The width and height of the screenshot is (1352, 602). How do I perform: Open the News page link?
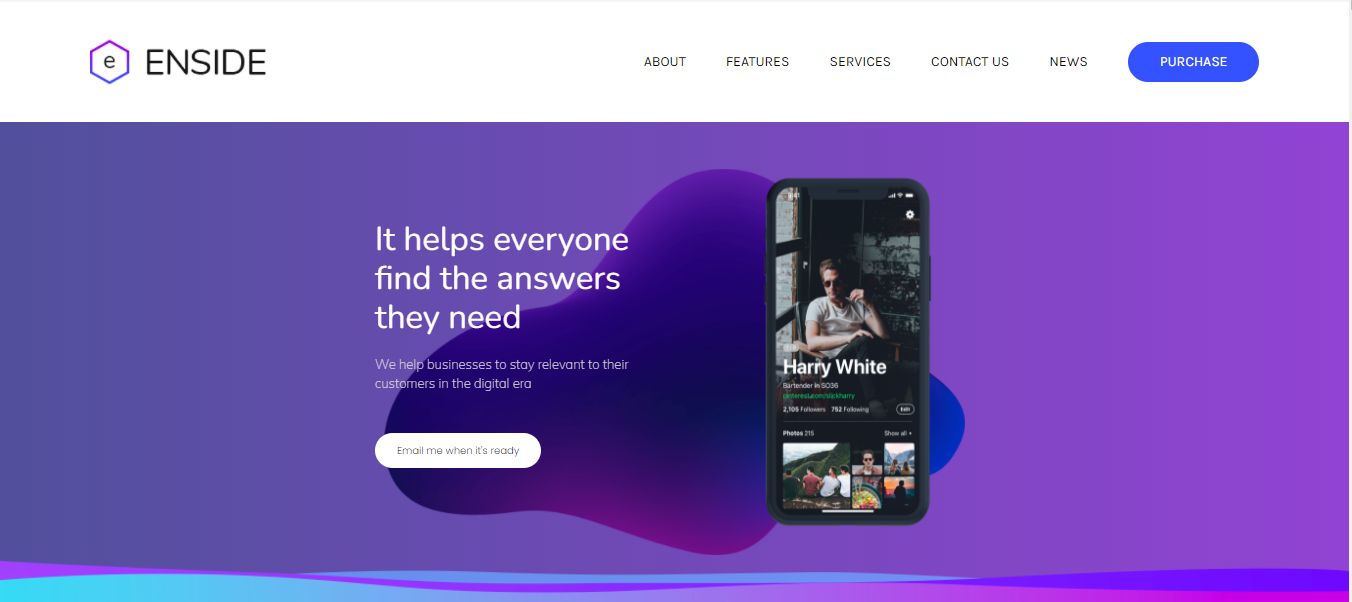(x=1068, y=62)
